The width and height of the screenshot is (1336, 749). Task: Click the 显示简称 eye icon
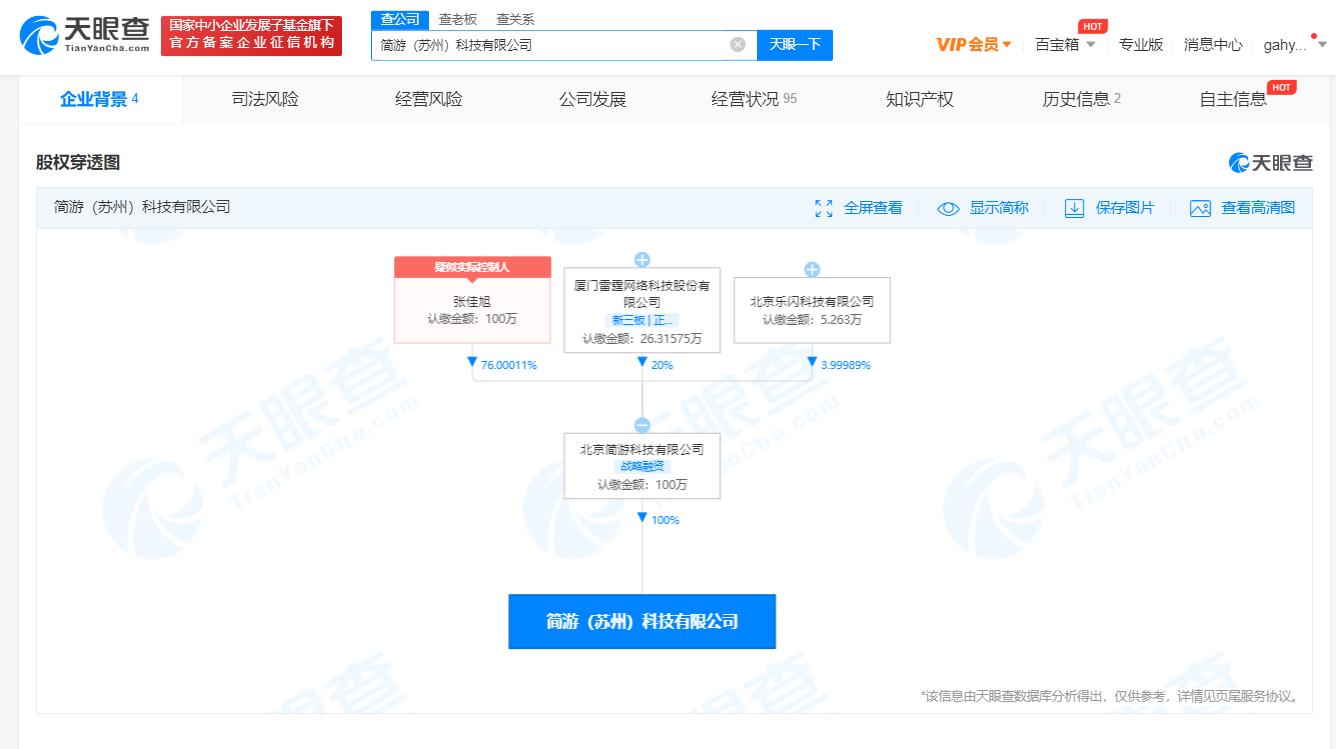tap(946, 207)
